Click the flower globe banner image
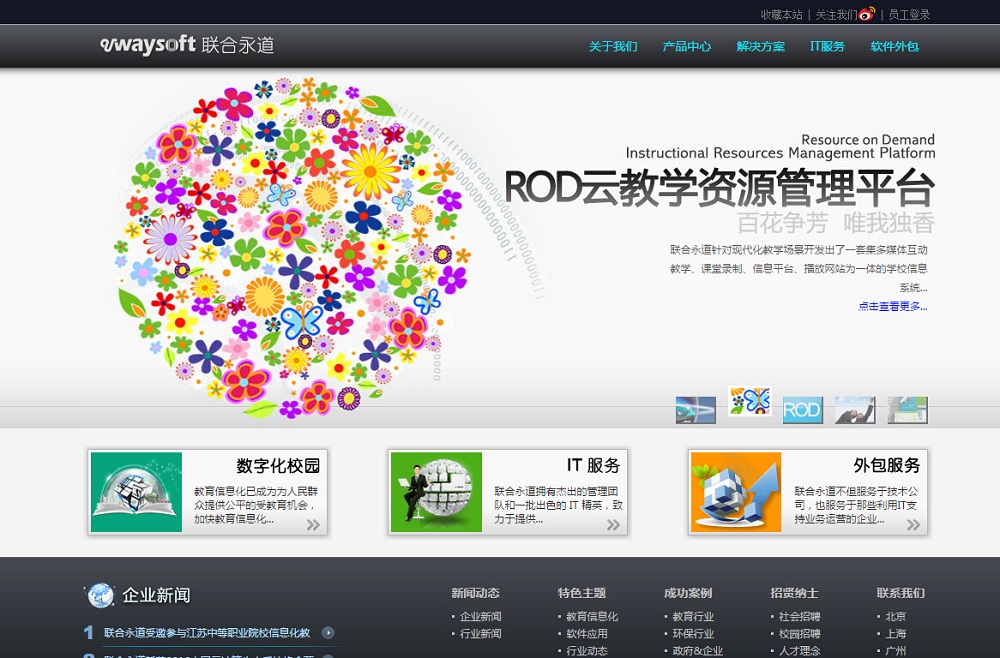The height and width of the screenshot is (658, 1000). pyautogui.click(x=292, y=247)
